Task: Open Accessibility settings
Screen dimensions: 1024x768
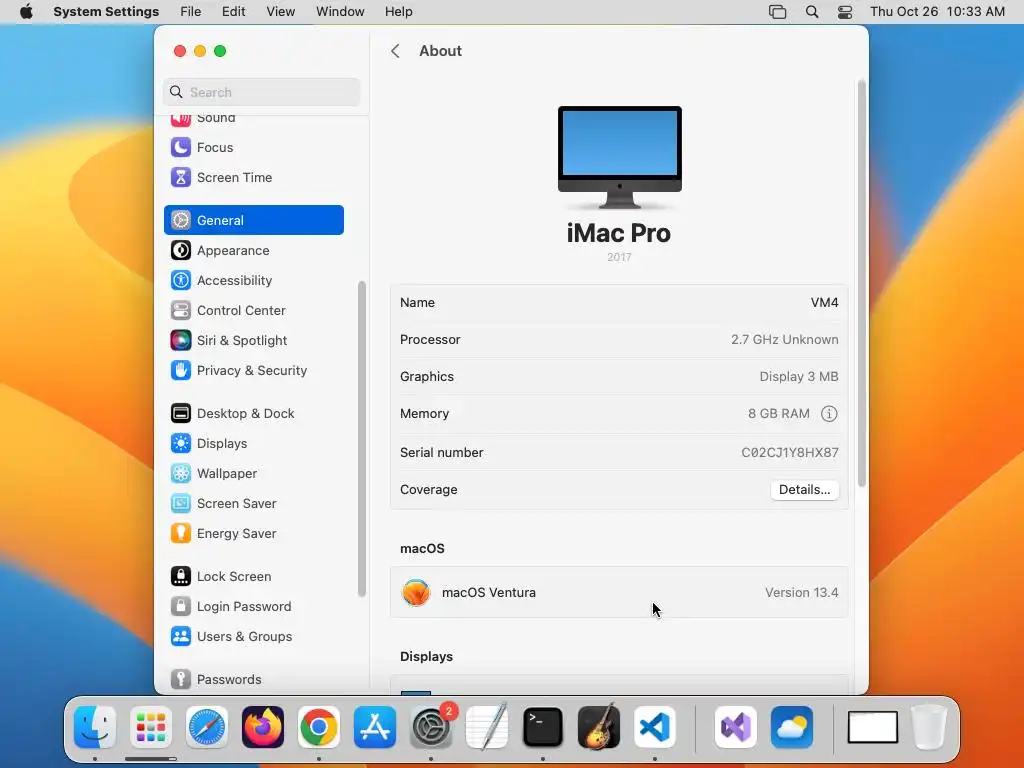Action: point(253,281)
